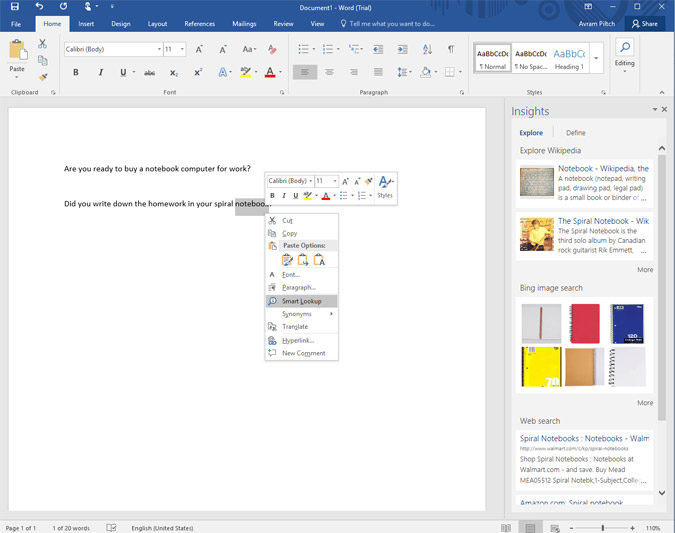The image size is (675, 533).
Task: Select the yellow notebook image thumbnail
Action: click(541, 367)
